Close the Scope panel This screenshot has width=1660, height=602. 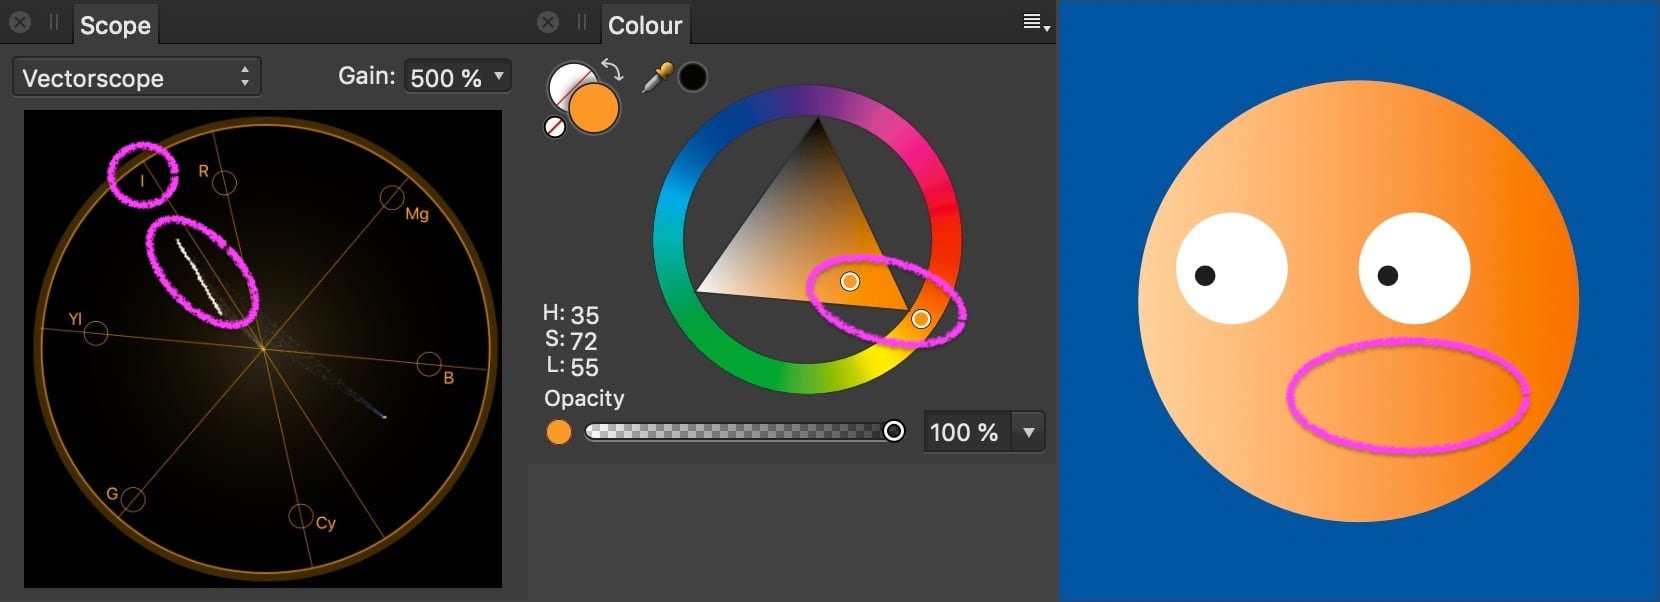[x=20, y=22]
